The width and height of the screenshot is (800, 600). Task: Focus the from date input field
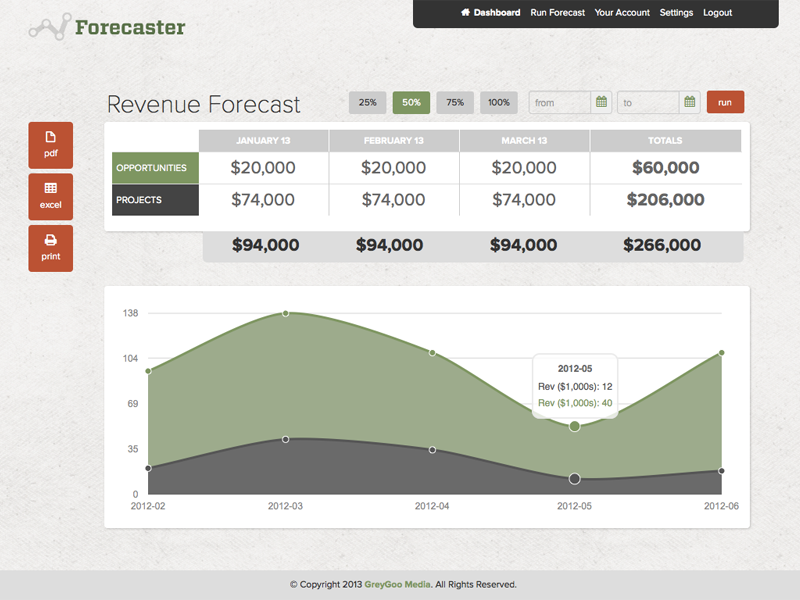pos(560,102)
